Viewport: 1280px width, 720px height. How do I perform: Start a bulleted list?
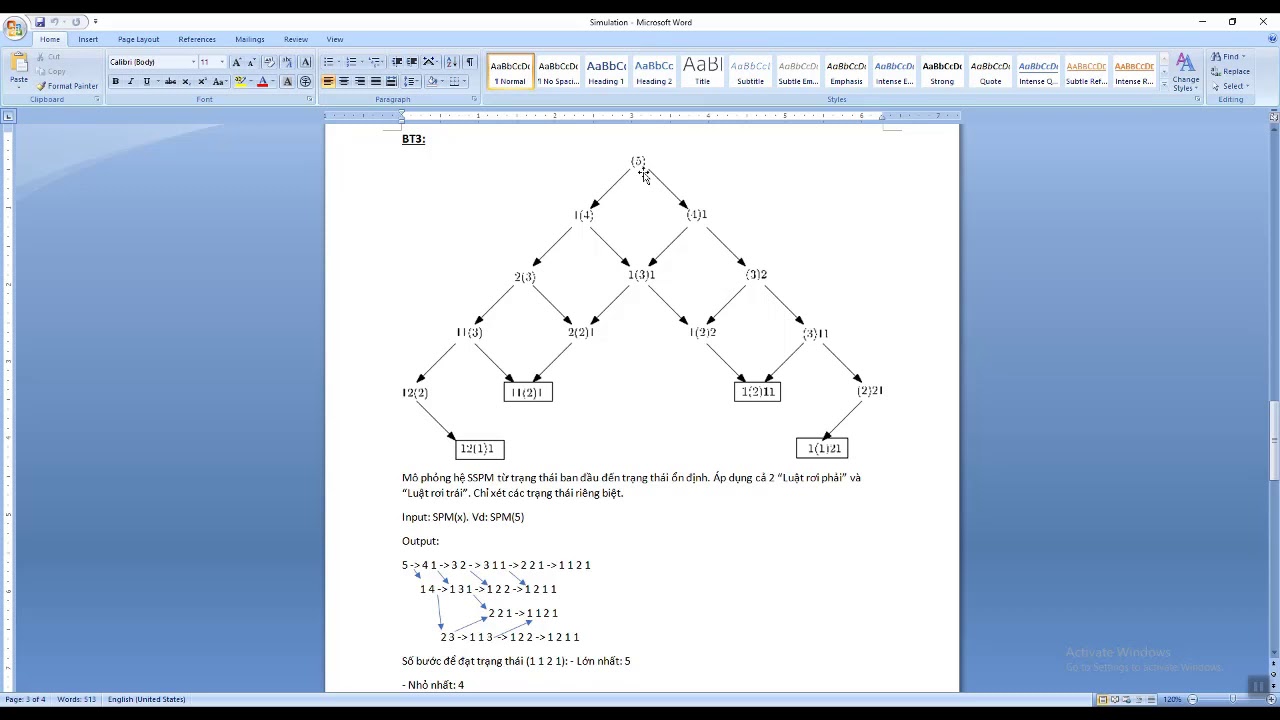tap(328, 62)
